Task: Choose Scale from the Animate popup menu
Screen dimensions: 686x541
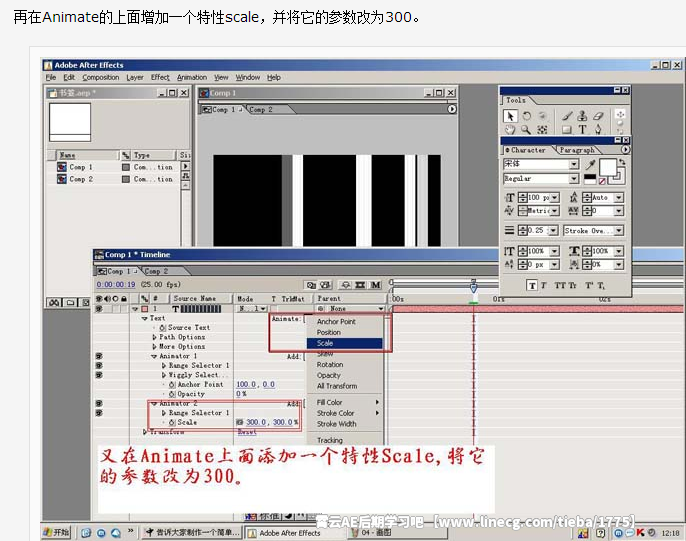Action: (343, 343)
